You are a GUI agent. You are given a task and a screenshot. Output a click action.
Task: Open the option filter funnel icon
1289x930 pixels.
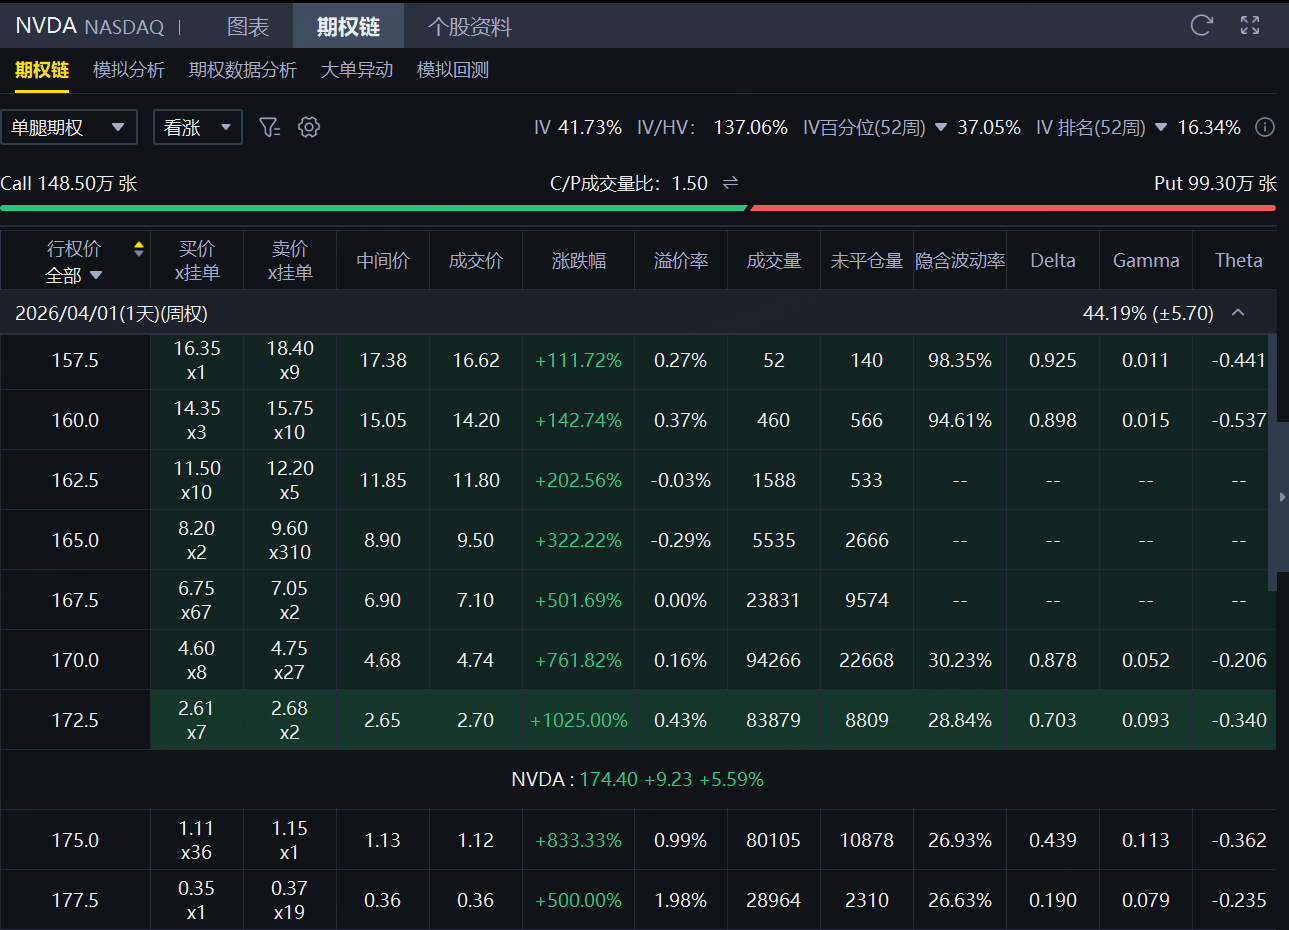click(269, 127)
